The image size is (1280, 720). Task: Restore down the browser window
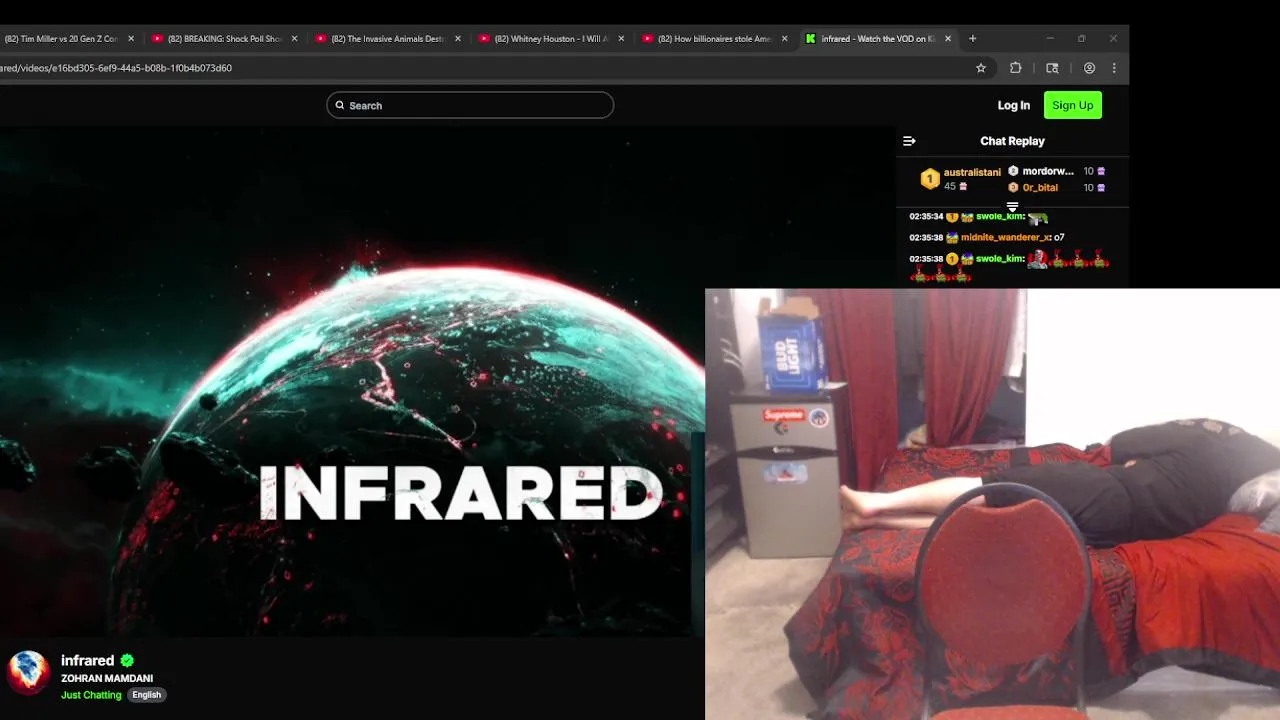(x=1081, y=38)
